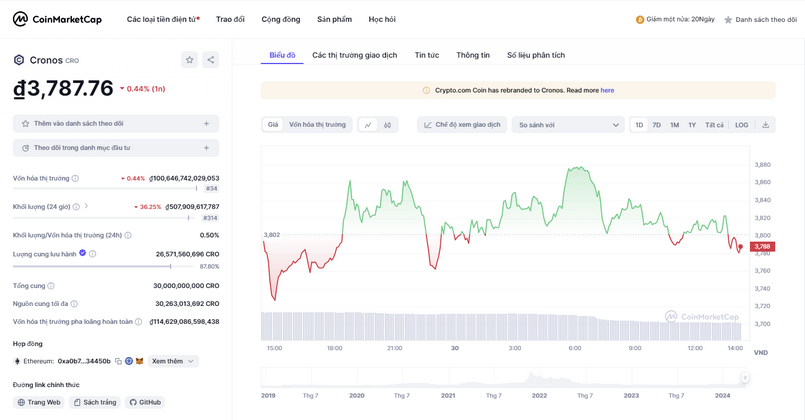
Task: Set chart range to 7D
Action: click(657, 125)
